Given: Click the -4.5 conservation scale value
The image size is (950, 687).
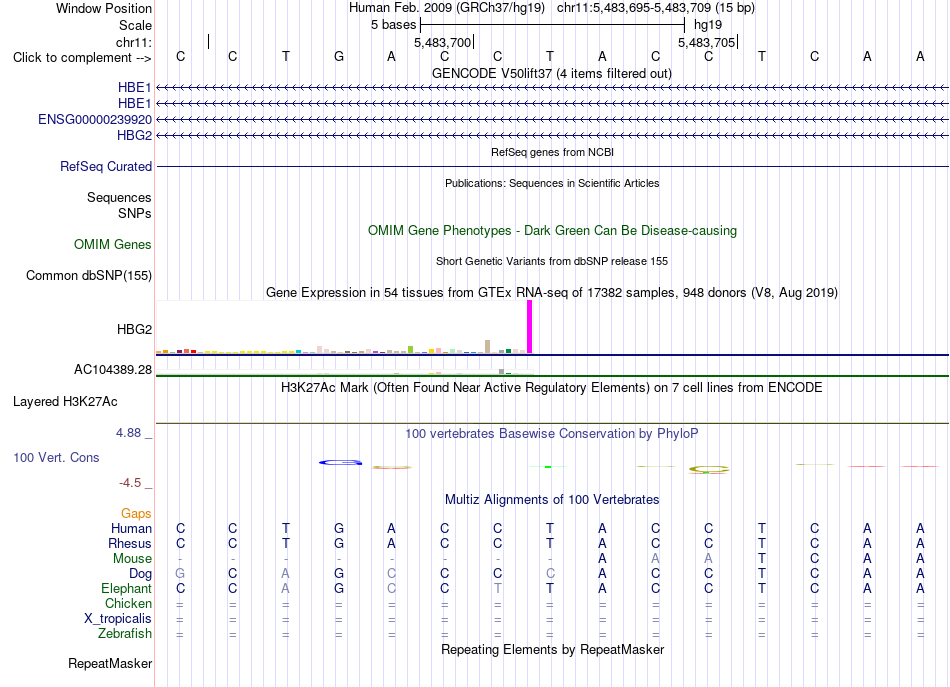Looking at the screenshot, I should [x=130, y=483].
